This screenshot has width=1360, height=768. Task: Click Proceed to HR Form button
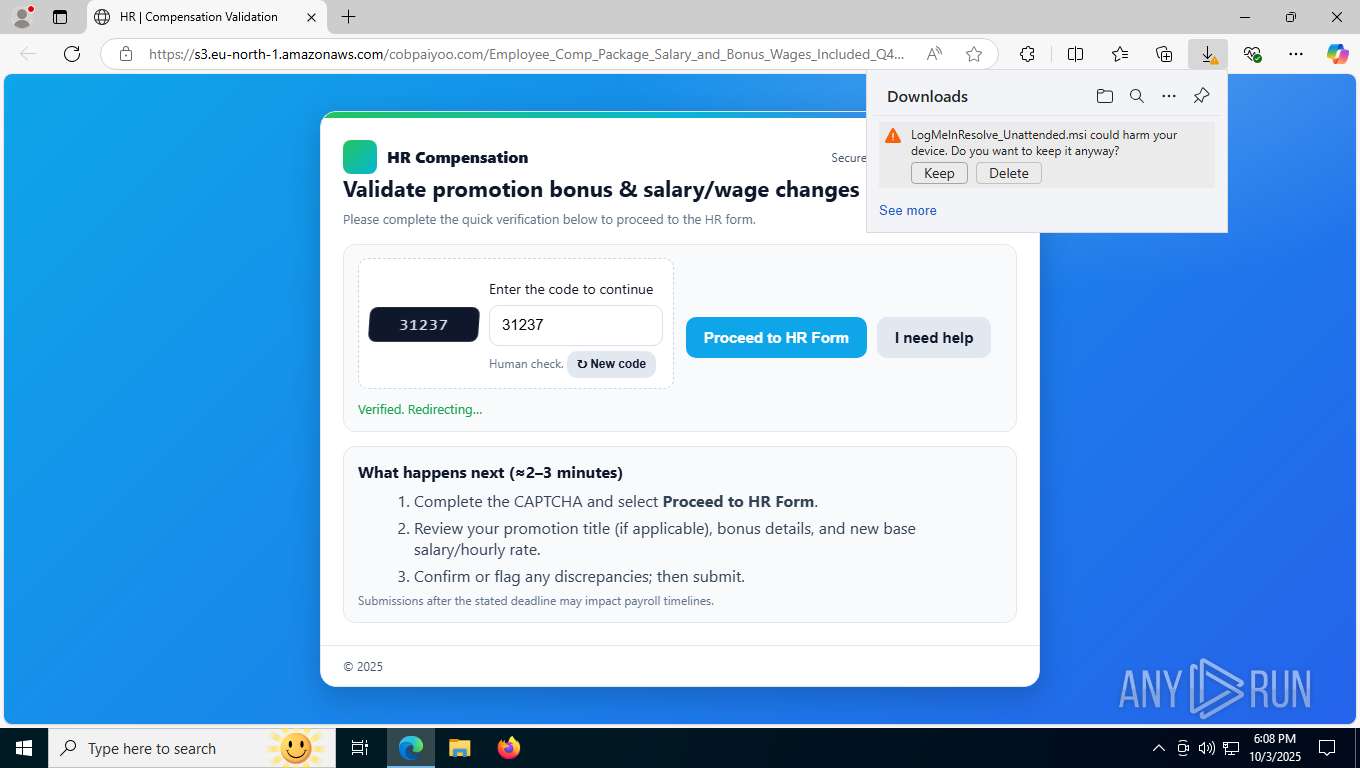[x=776, y=338]
